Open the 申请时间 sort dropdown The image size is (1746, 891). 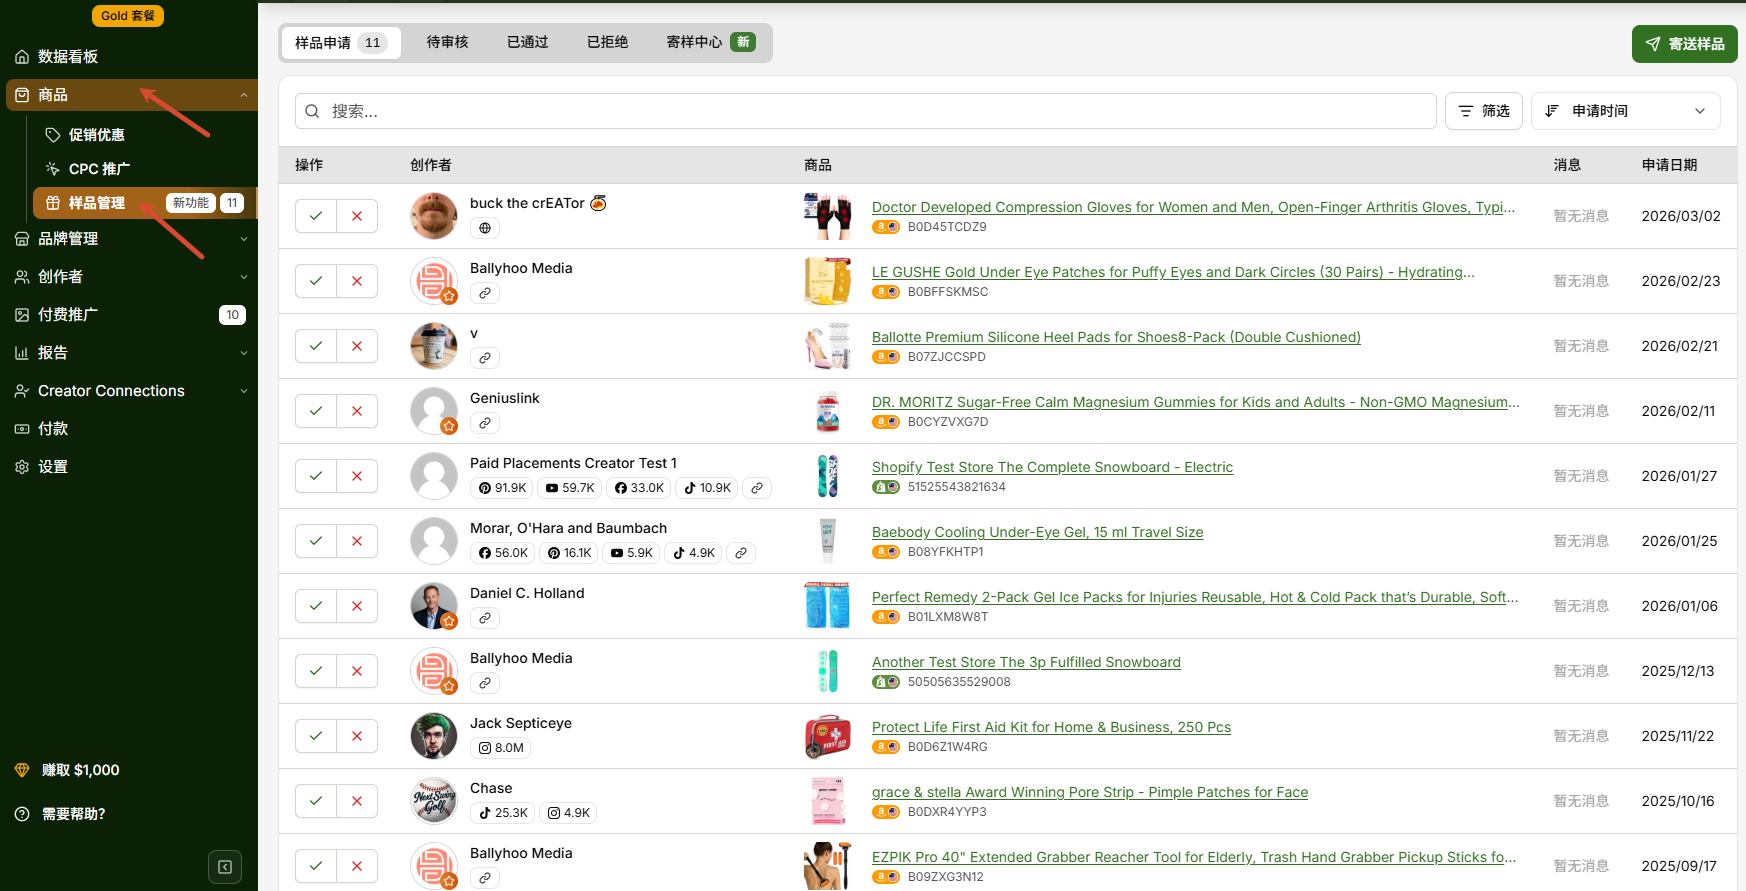point(1625,111)
